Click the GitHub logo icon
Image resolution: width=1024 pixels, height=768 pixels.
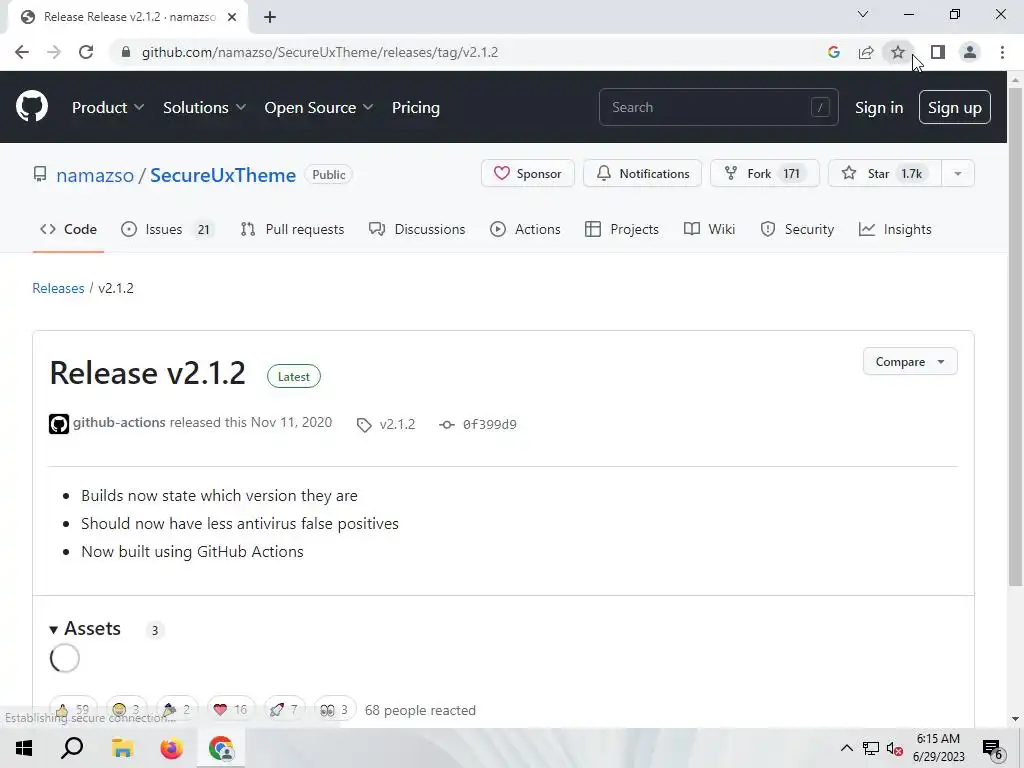coord(32,107)
